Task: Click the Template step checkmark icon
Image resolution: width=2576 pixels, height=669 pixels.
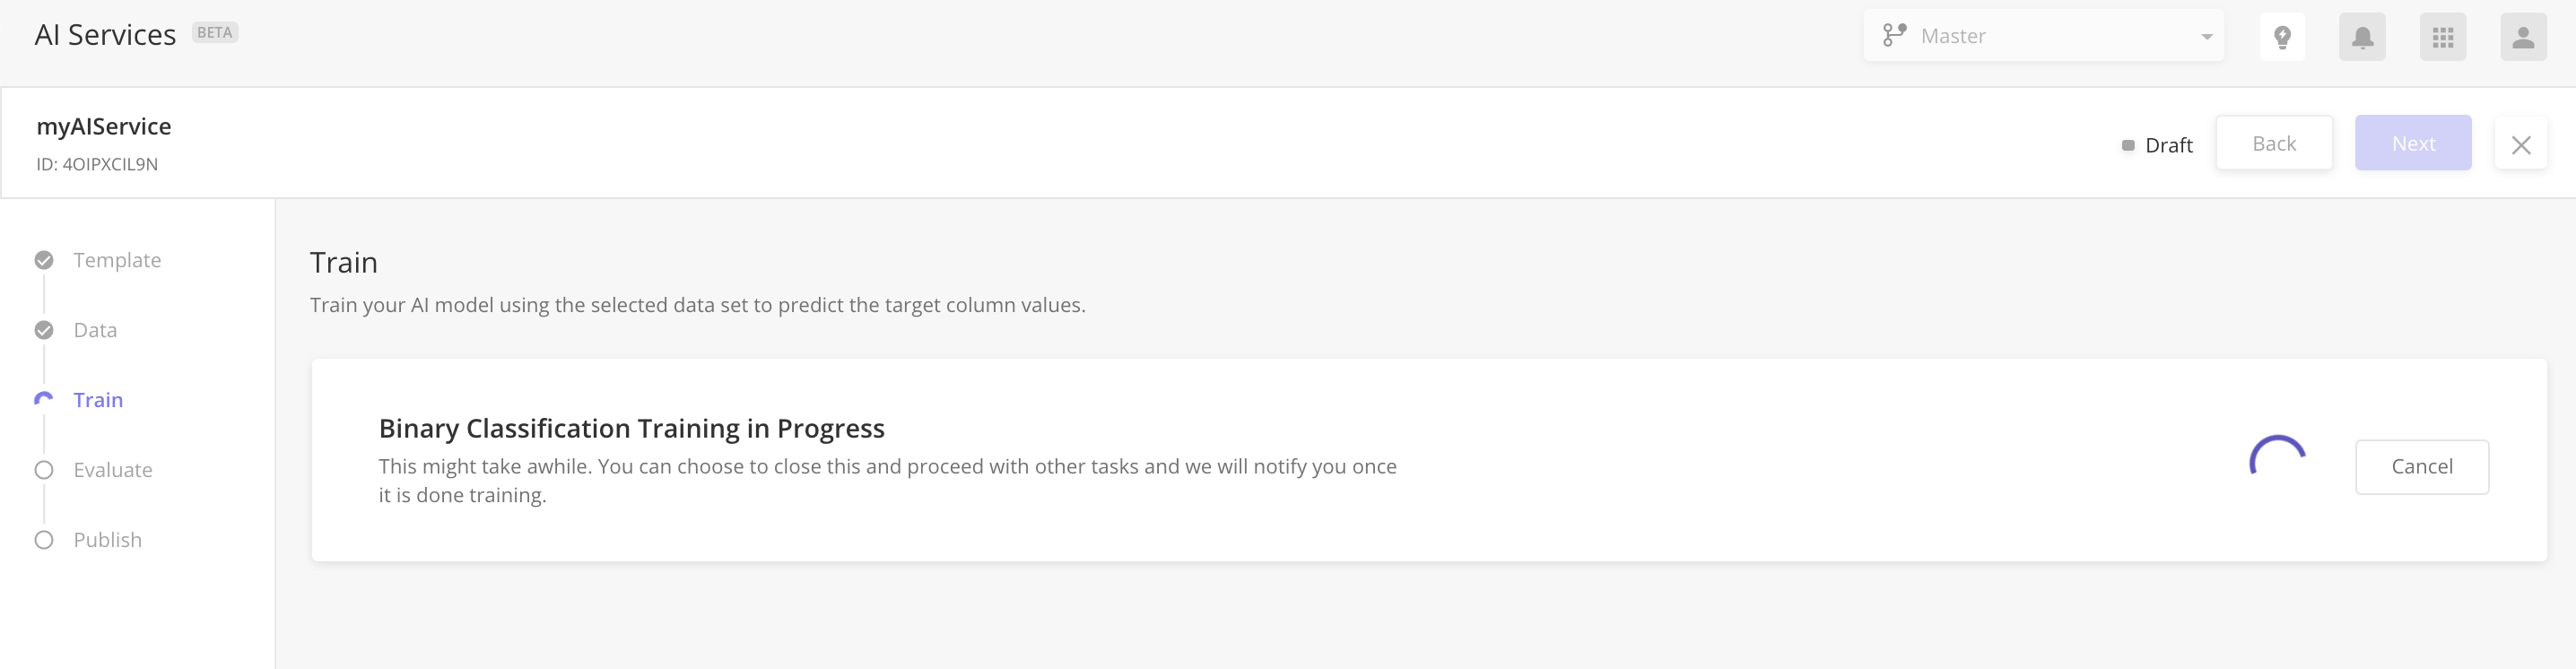Action: [x=44, y=260]
